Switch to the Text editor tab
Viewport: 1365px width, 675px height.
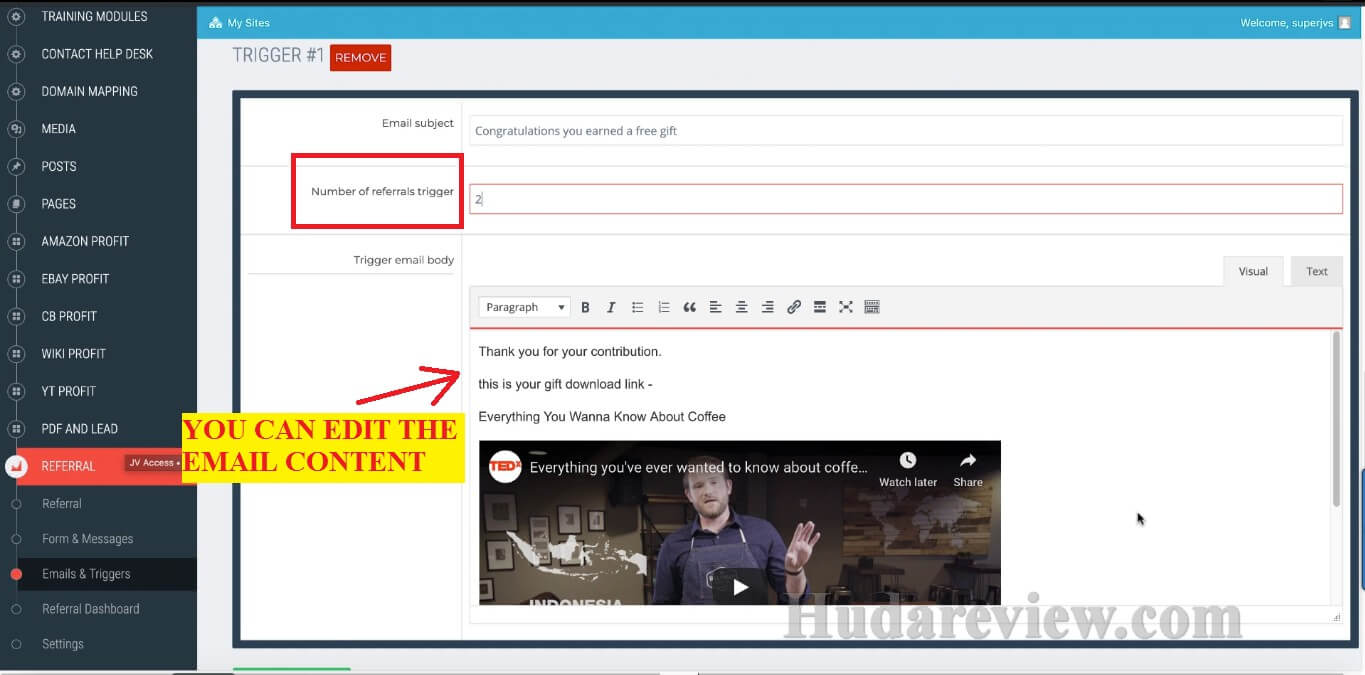pyautogui.click(x=1317, y=271)
